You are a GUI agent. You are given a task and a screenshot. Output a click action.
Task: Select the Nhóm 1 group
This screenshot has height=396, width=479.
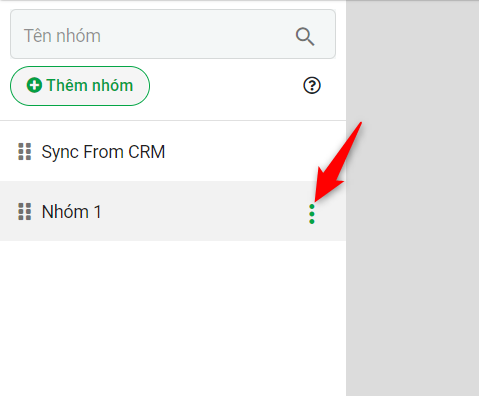coord(173,211)
